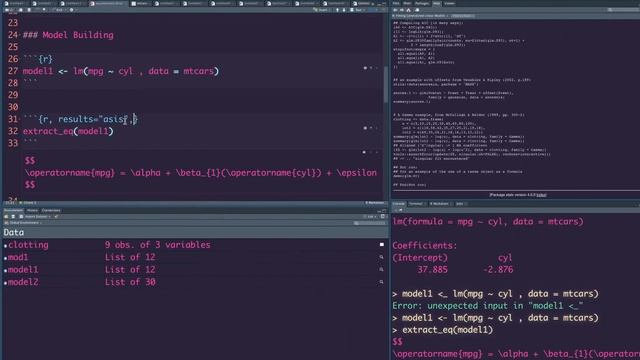Expand the clotting data frame entry
Viewport: 640px width, 360px height.
(x=6, y=246)
